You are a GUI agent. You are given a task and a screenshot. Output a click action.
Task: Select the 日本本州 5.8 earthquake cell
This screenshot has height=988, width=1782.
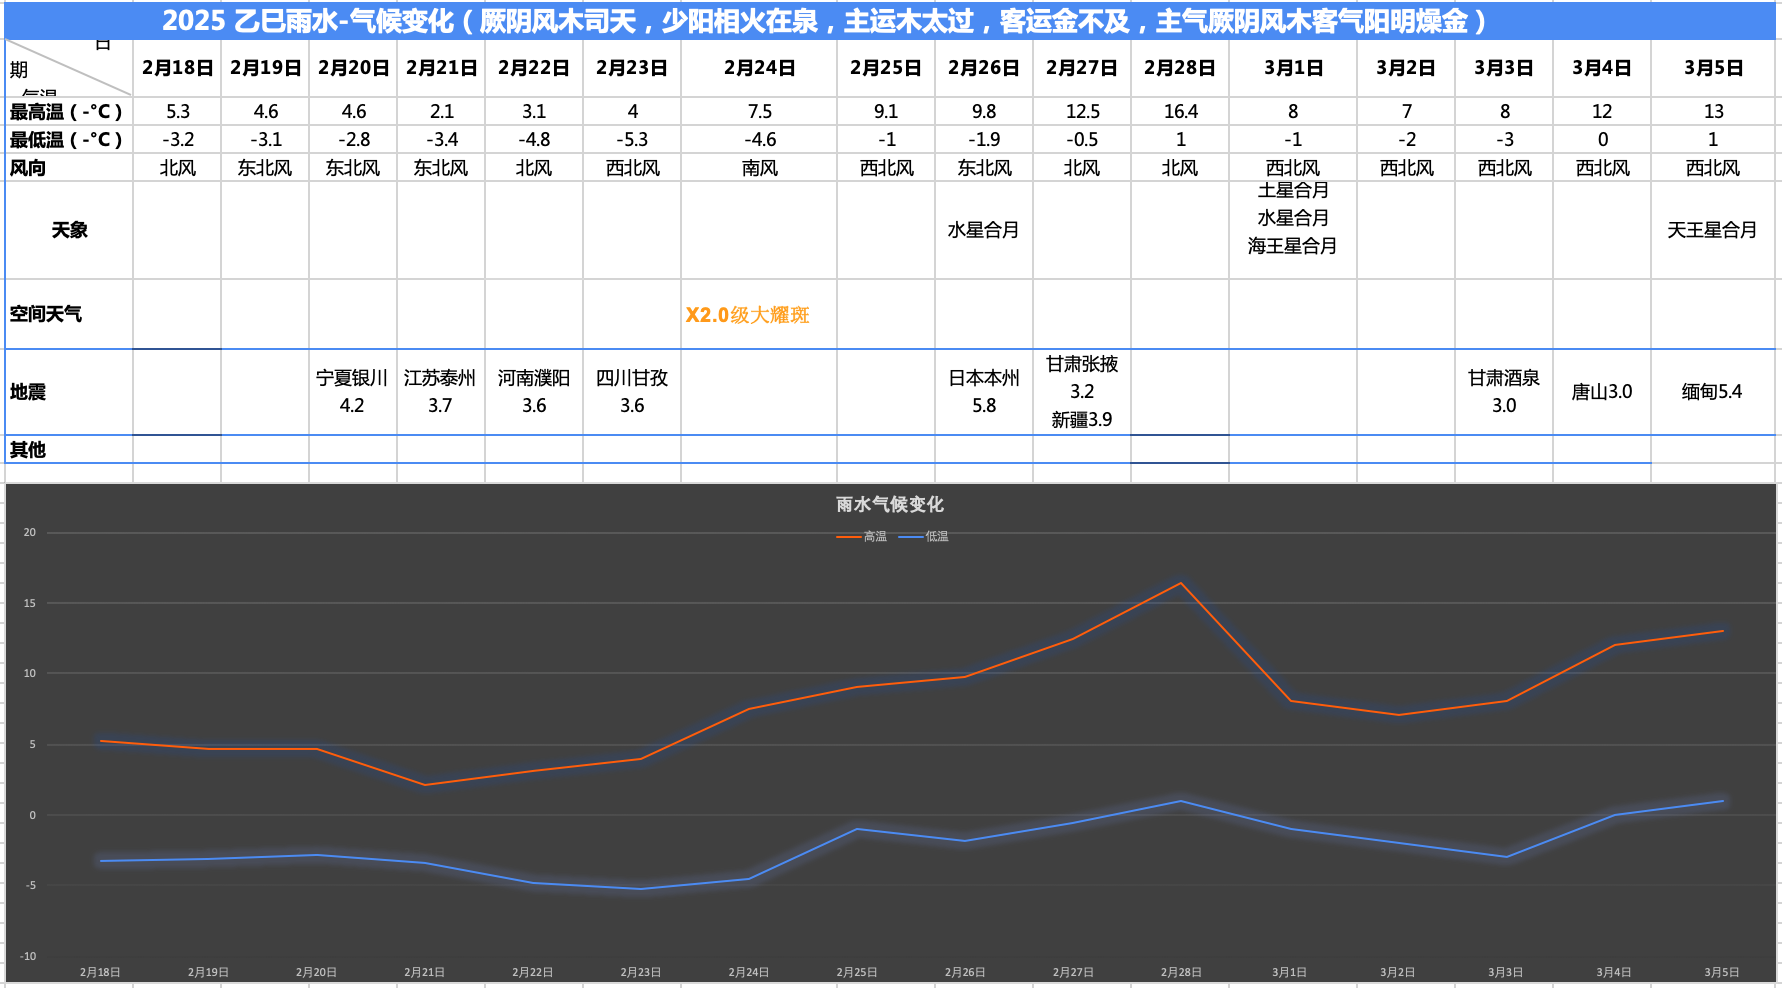(x=984, y=392)
